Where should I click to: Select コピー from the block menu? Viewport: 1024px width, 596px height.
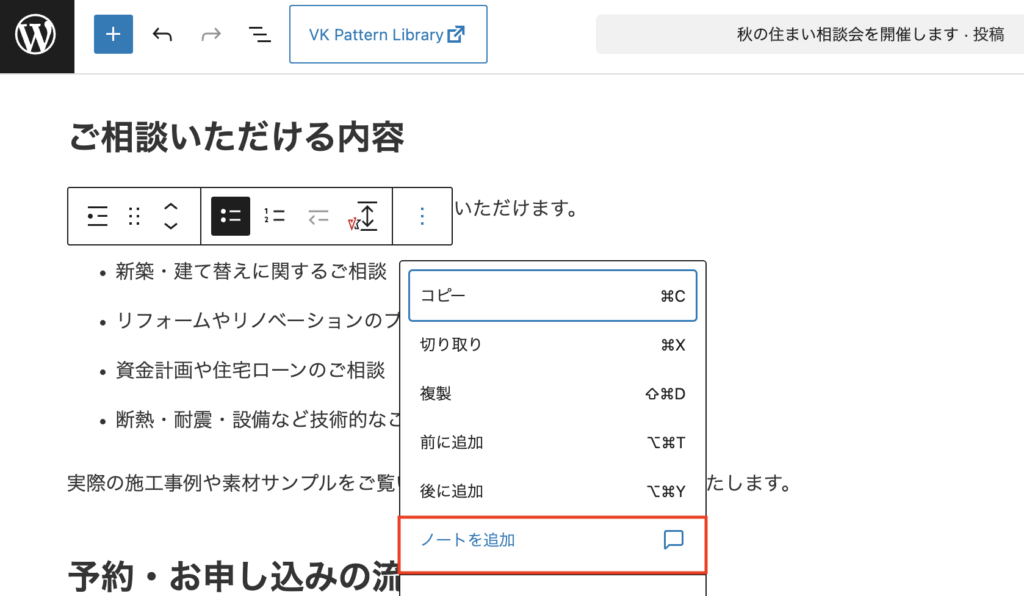552,296
